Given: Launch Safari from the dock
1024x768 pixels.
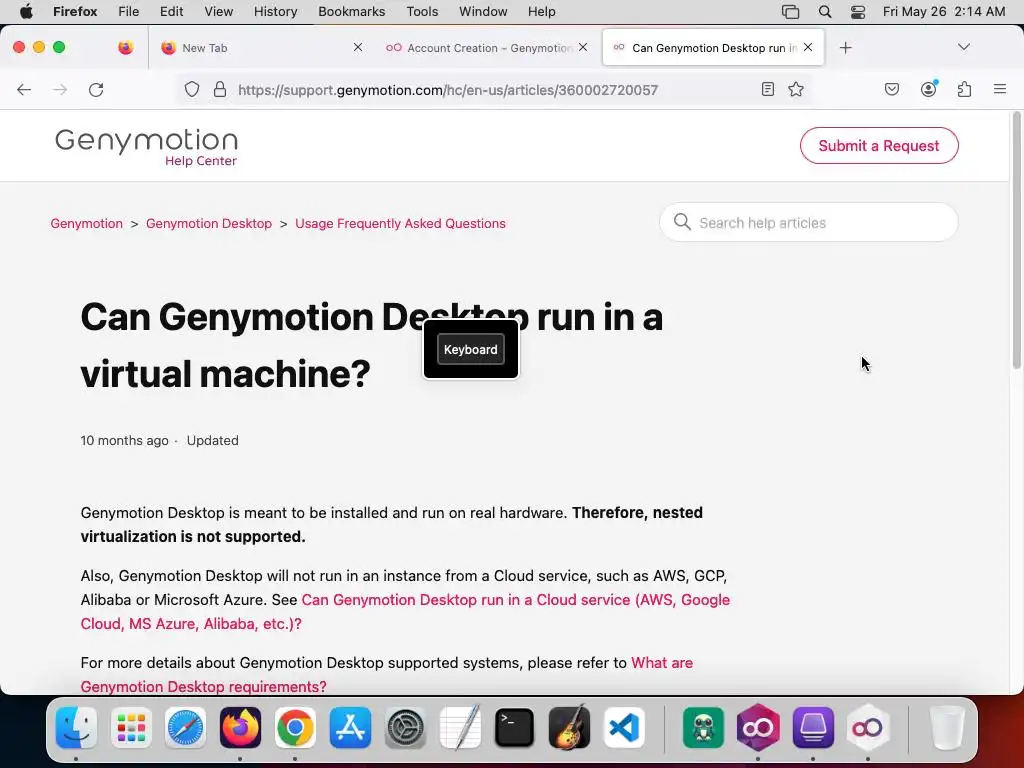Looking at the screenshot, I should point(185,728).
